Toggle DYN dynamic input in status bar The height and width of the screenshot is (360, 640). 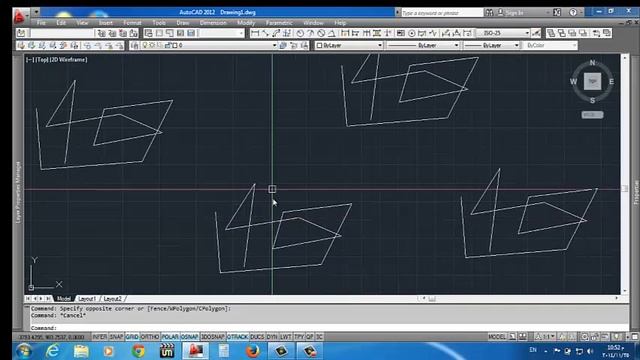272,337
